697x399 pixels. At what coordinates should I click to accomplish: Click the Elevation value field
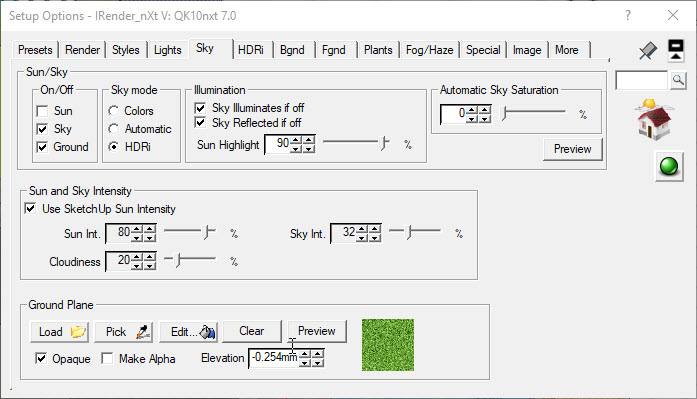[274, 357]
